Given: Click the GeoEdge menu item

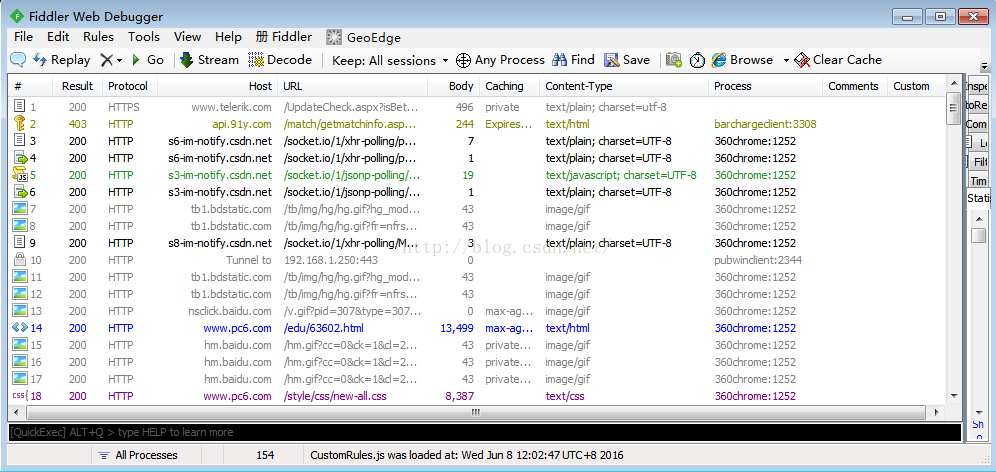Looking at the screenshot, I should [x=363, y=37].
